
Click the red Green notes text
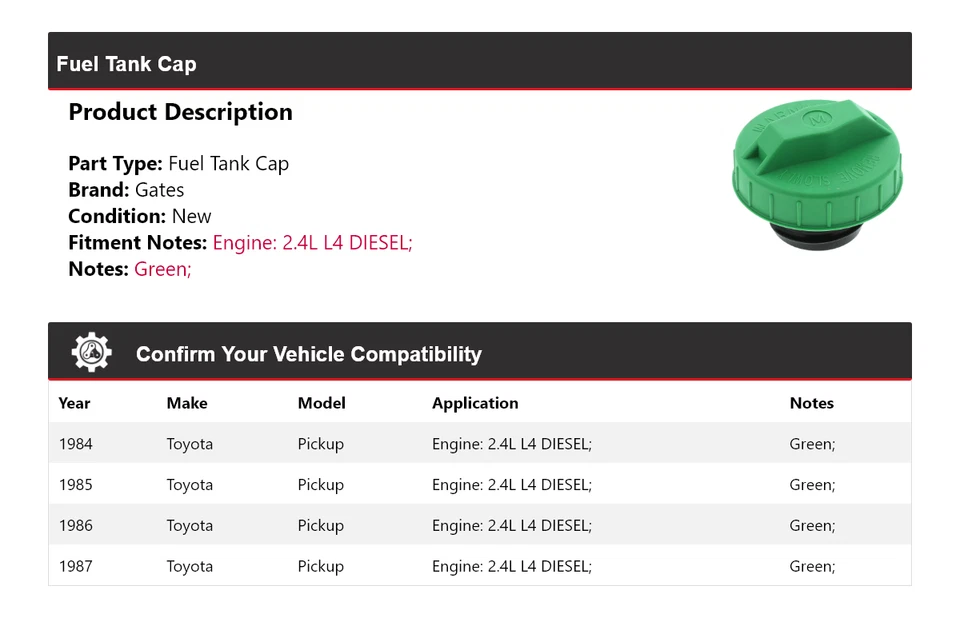(162, 268)
